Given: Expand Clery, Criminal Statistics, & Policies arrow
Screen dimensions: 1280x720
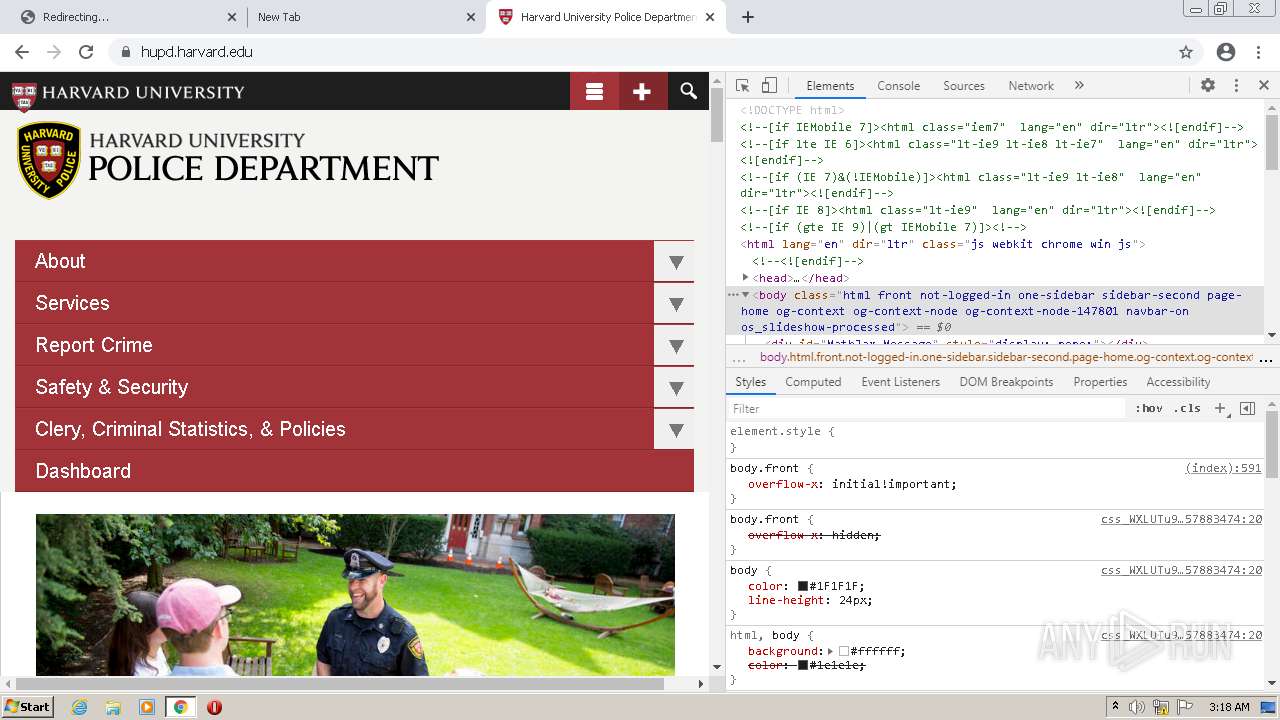Looking at the screenshot, I should point(675,430).
